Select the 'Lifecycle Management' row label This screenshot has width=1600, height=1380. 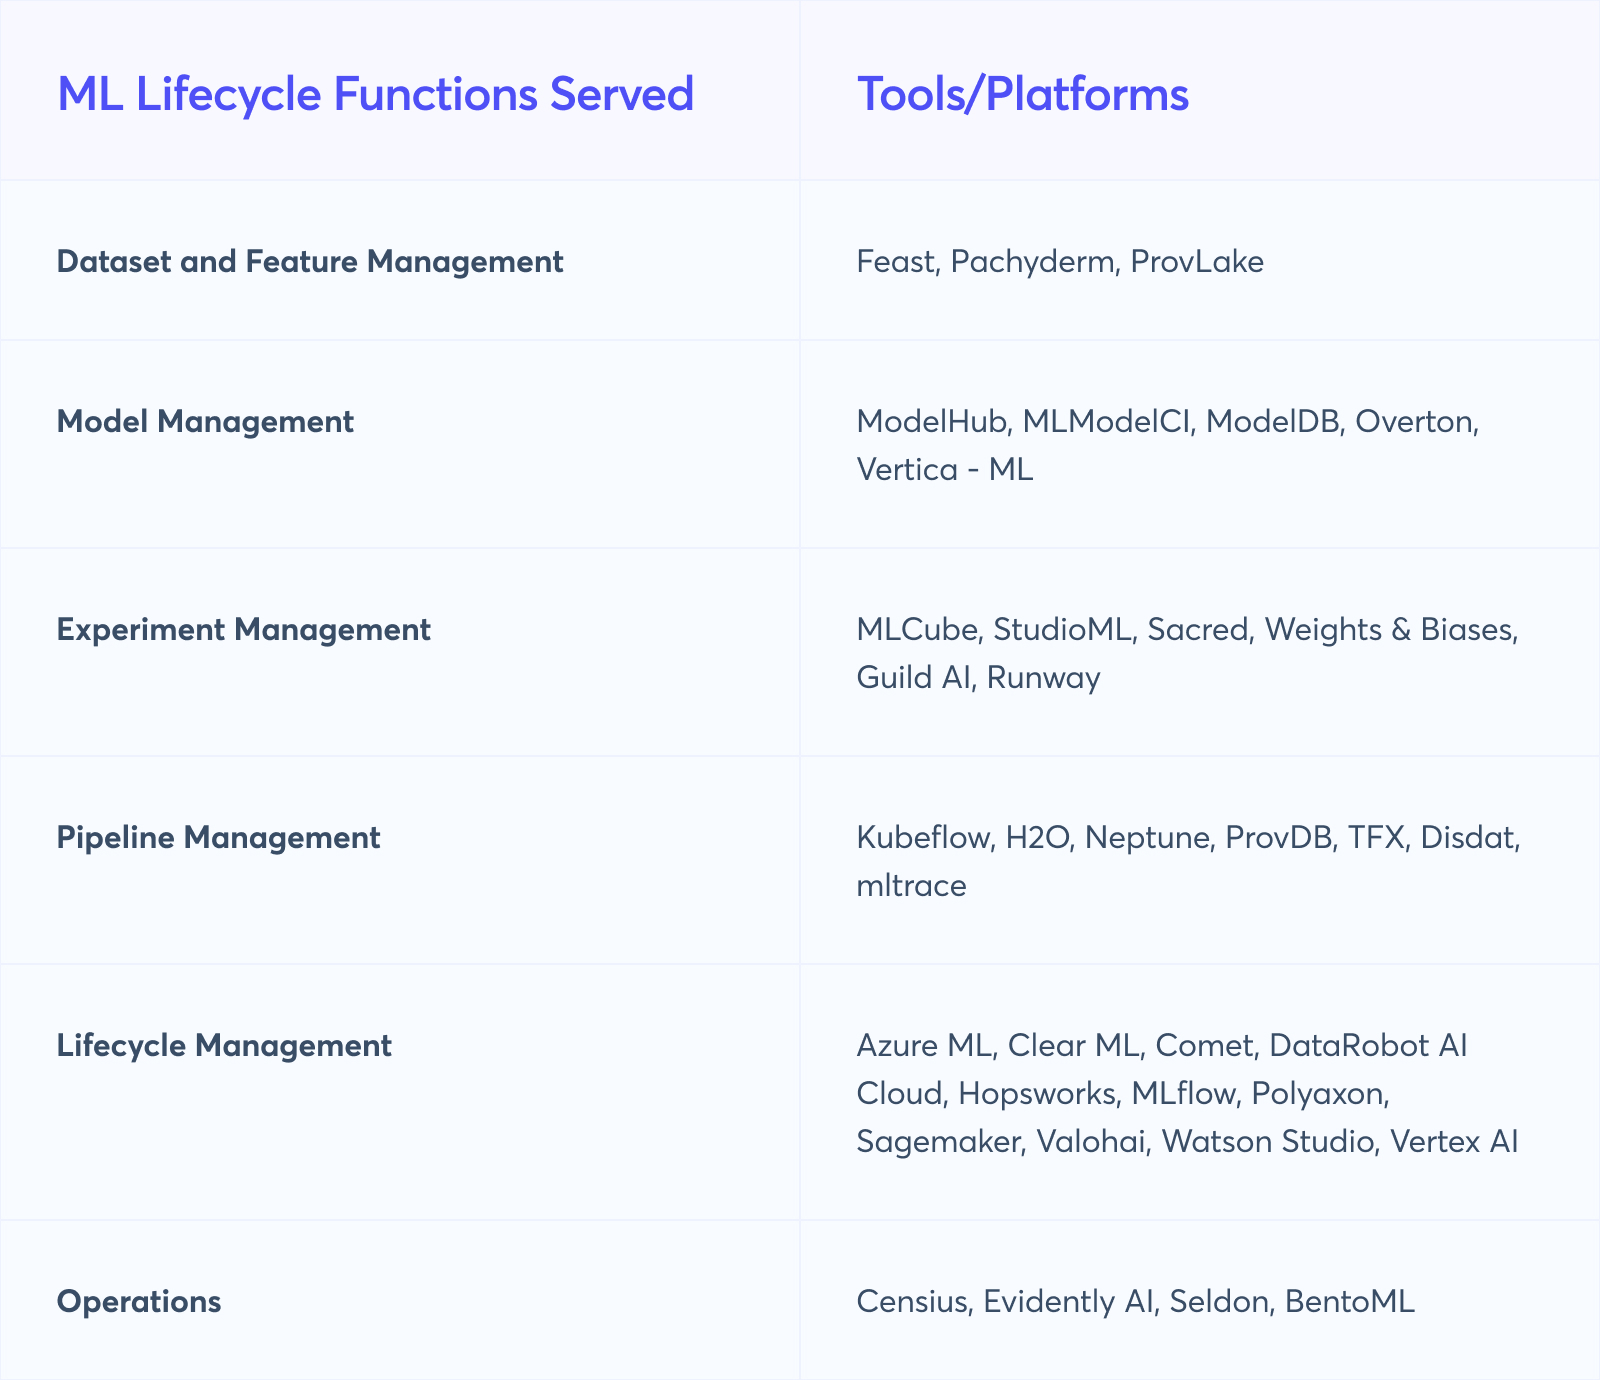pyautogui.click(x=224, y=1045)
